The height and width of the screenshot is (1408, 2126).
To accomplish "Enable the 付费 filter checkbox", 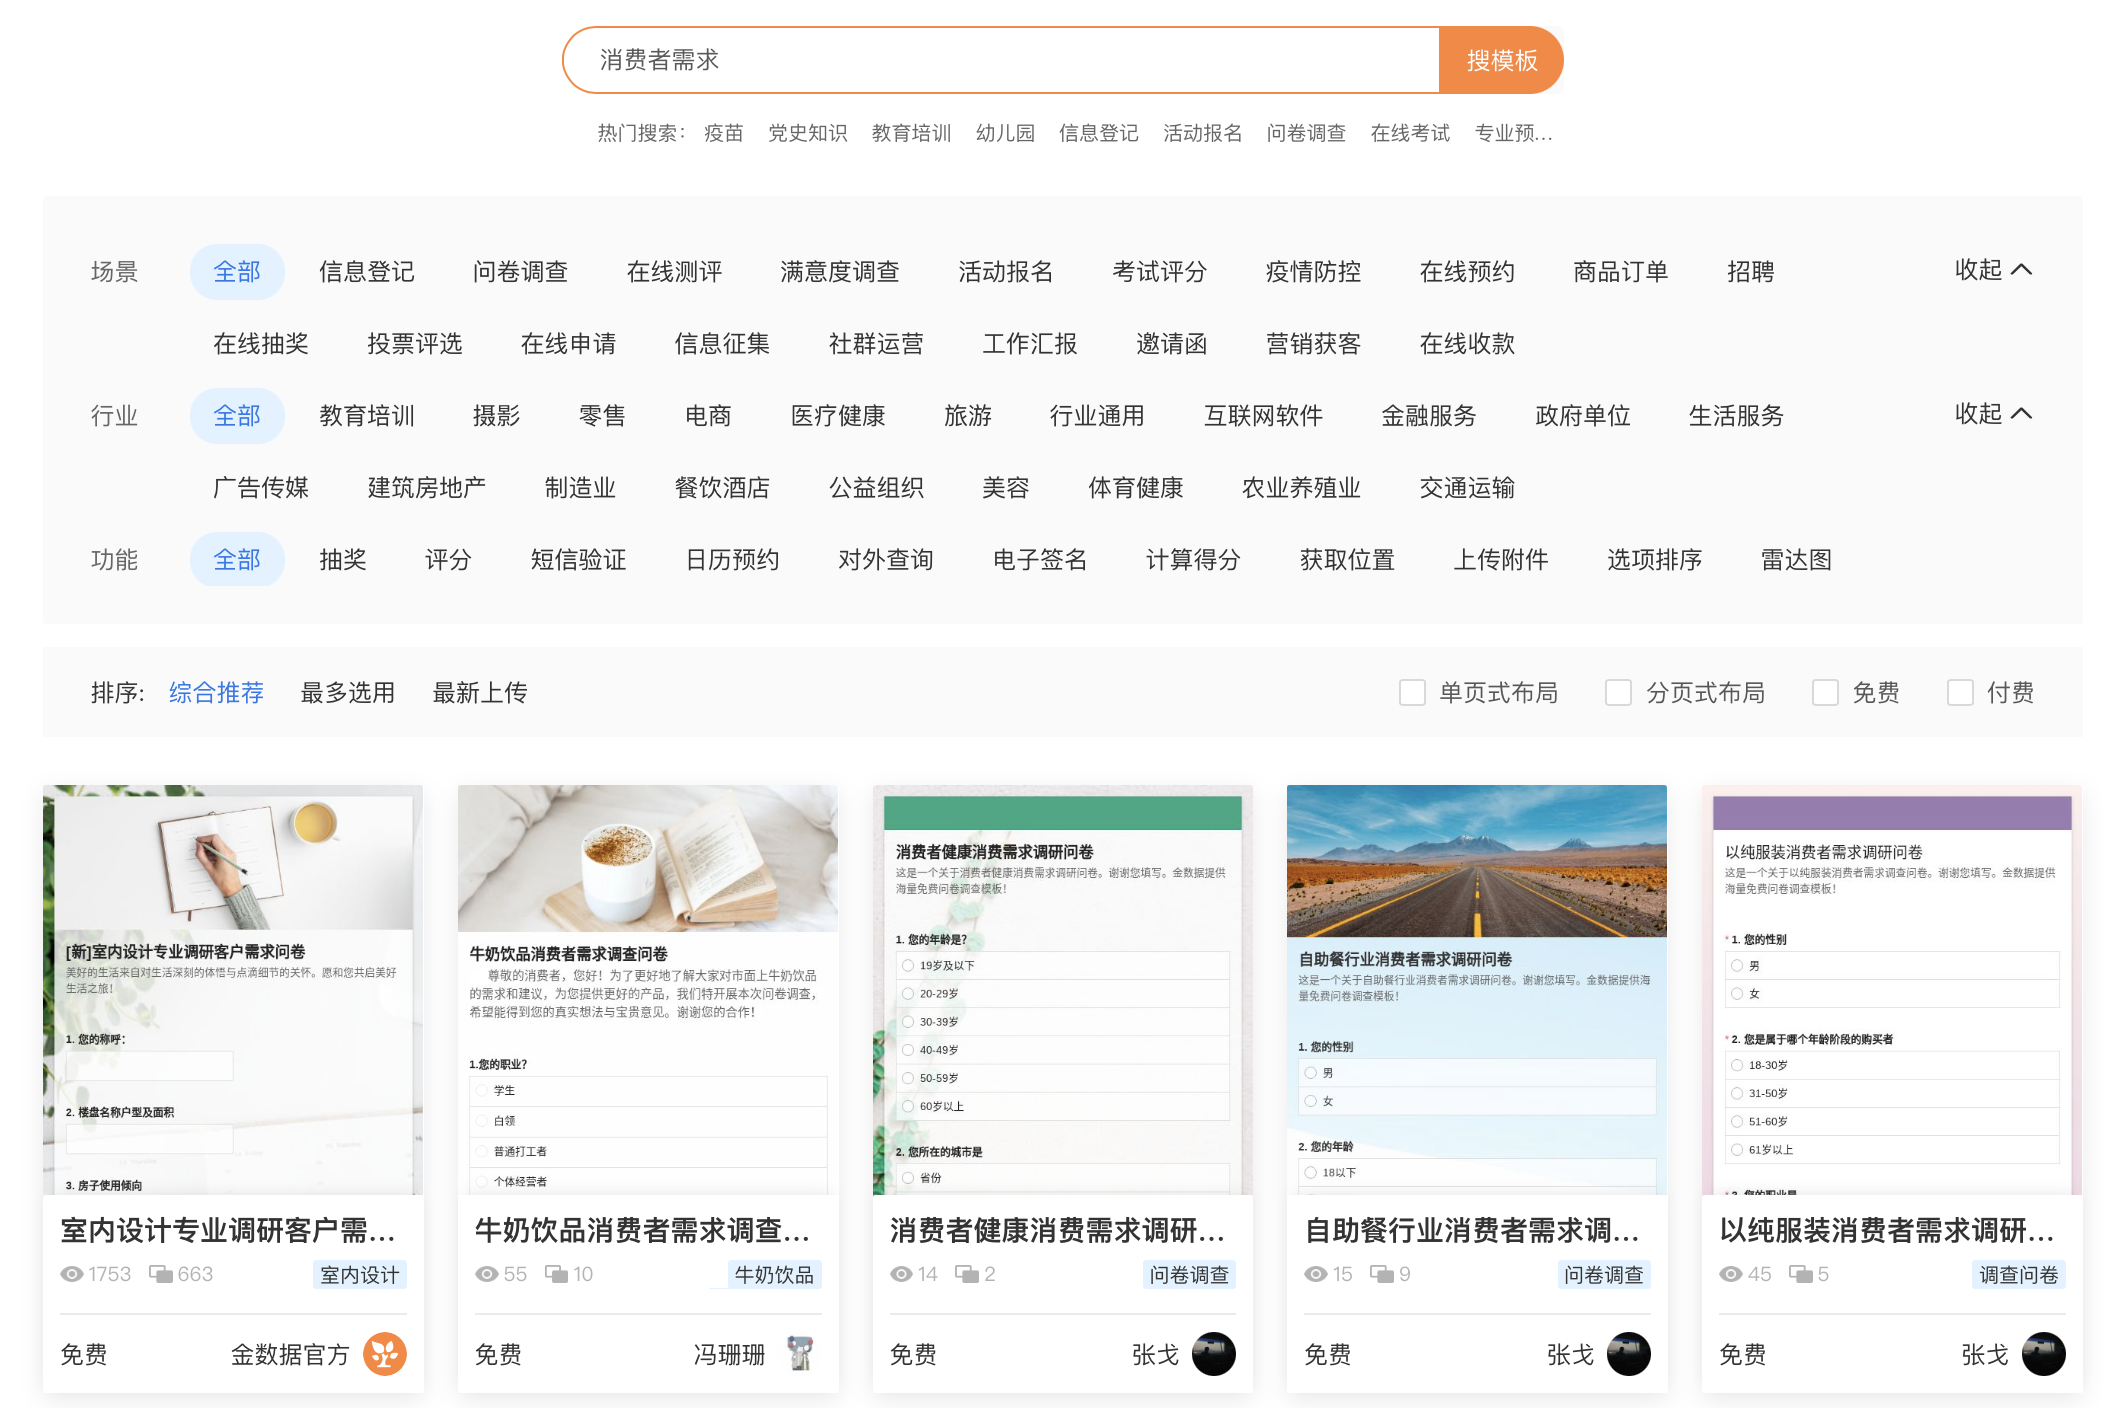I will point(1960,692).
